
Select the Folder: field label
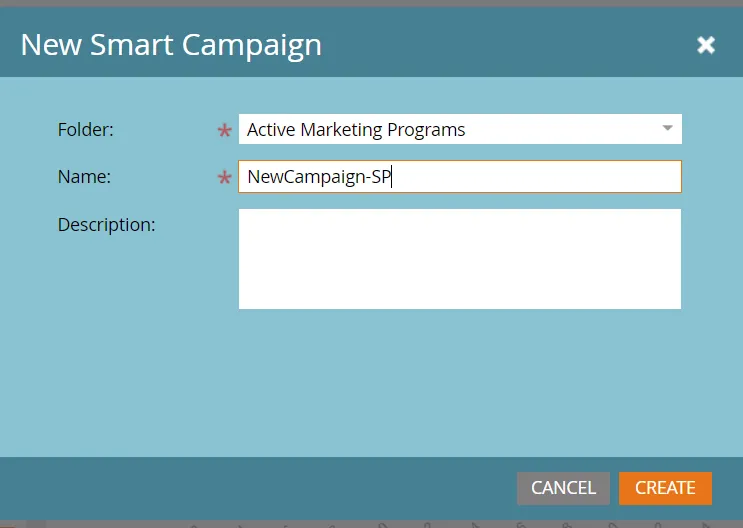[86, 129]
